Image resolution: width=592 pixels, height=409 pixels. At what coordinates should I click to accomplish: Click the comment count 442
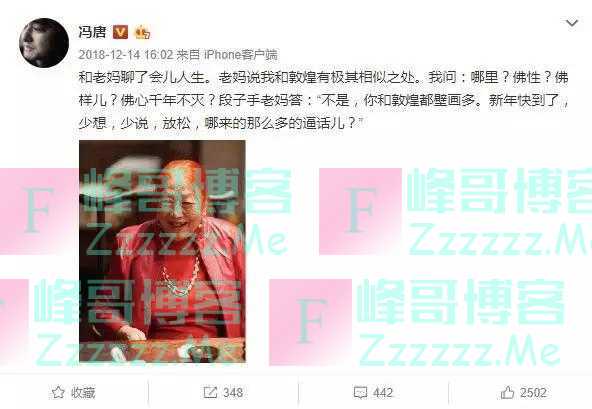pos(383,393)
